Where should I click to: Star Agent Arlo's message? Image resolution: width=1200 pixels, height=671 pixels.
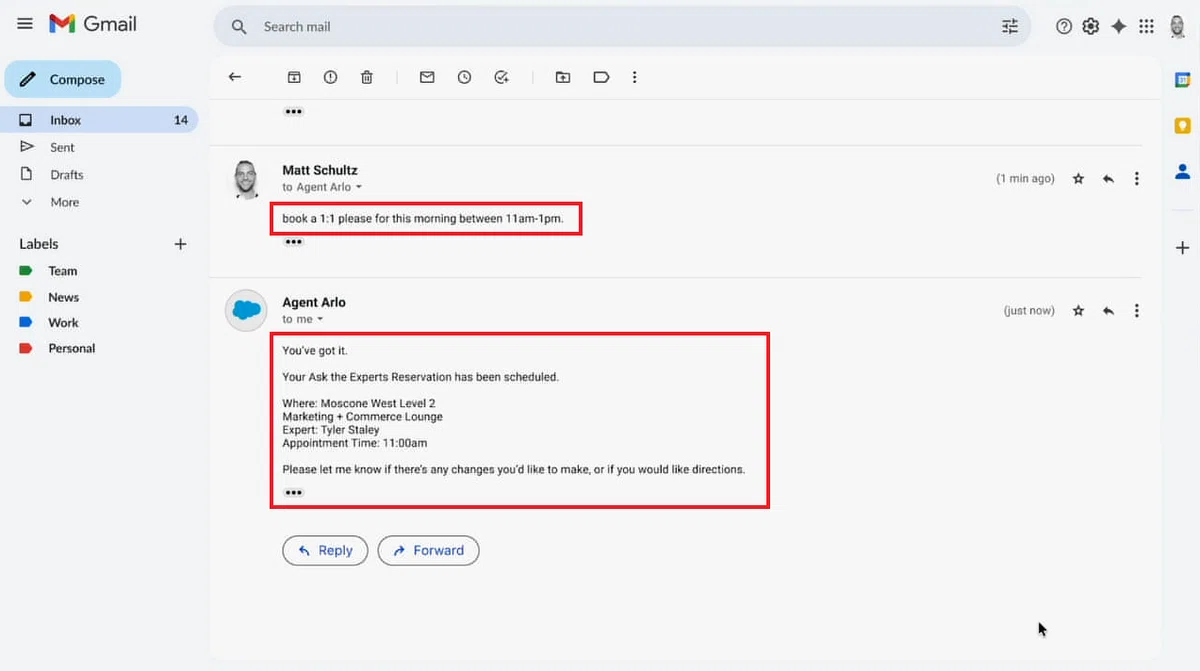[x=1078, y=311]
